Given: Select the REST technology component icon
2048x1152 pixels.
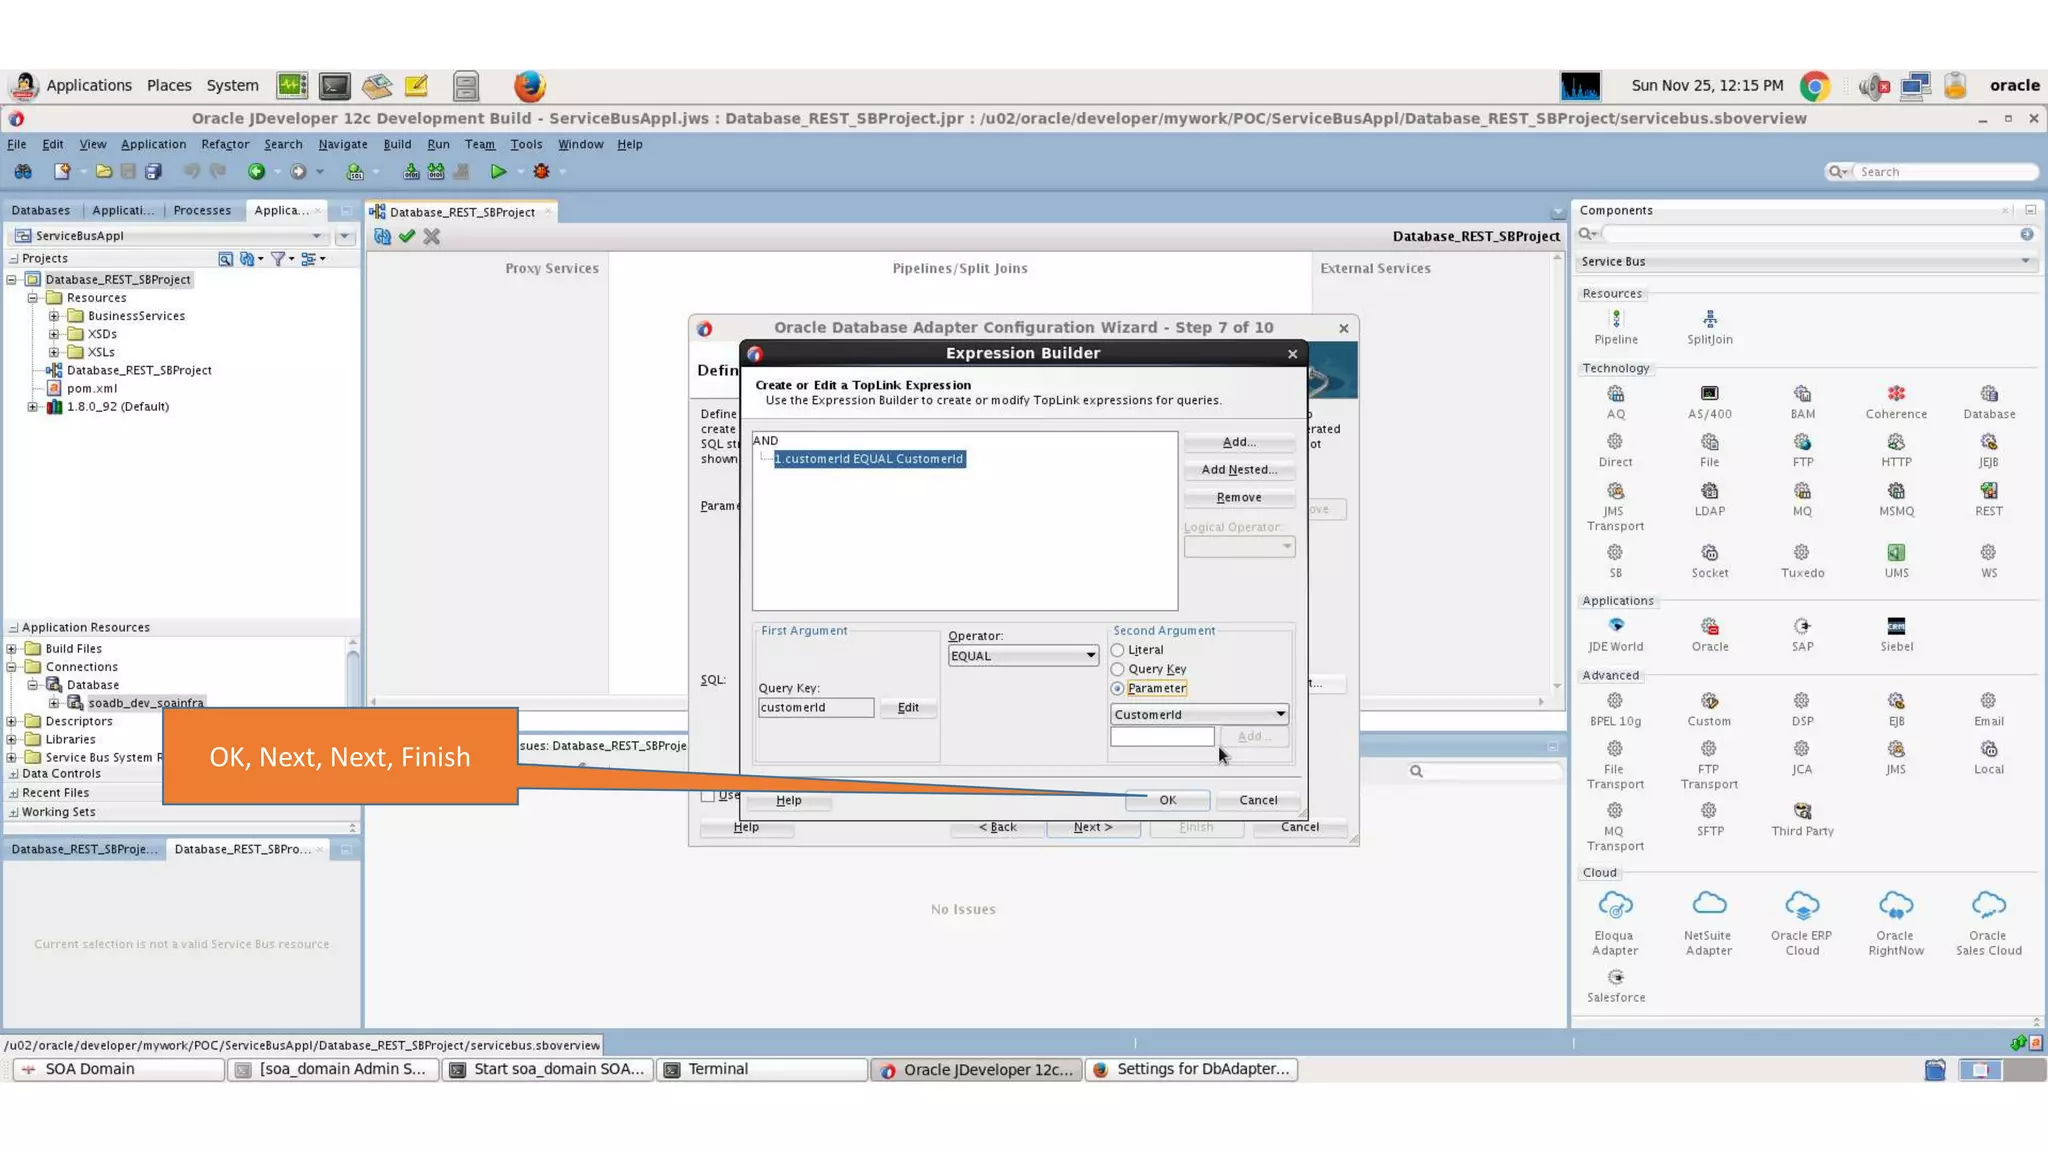Looking at the screenshot, I should pyautogui.click(x=1988, y=492).
